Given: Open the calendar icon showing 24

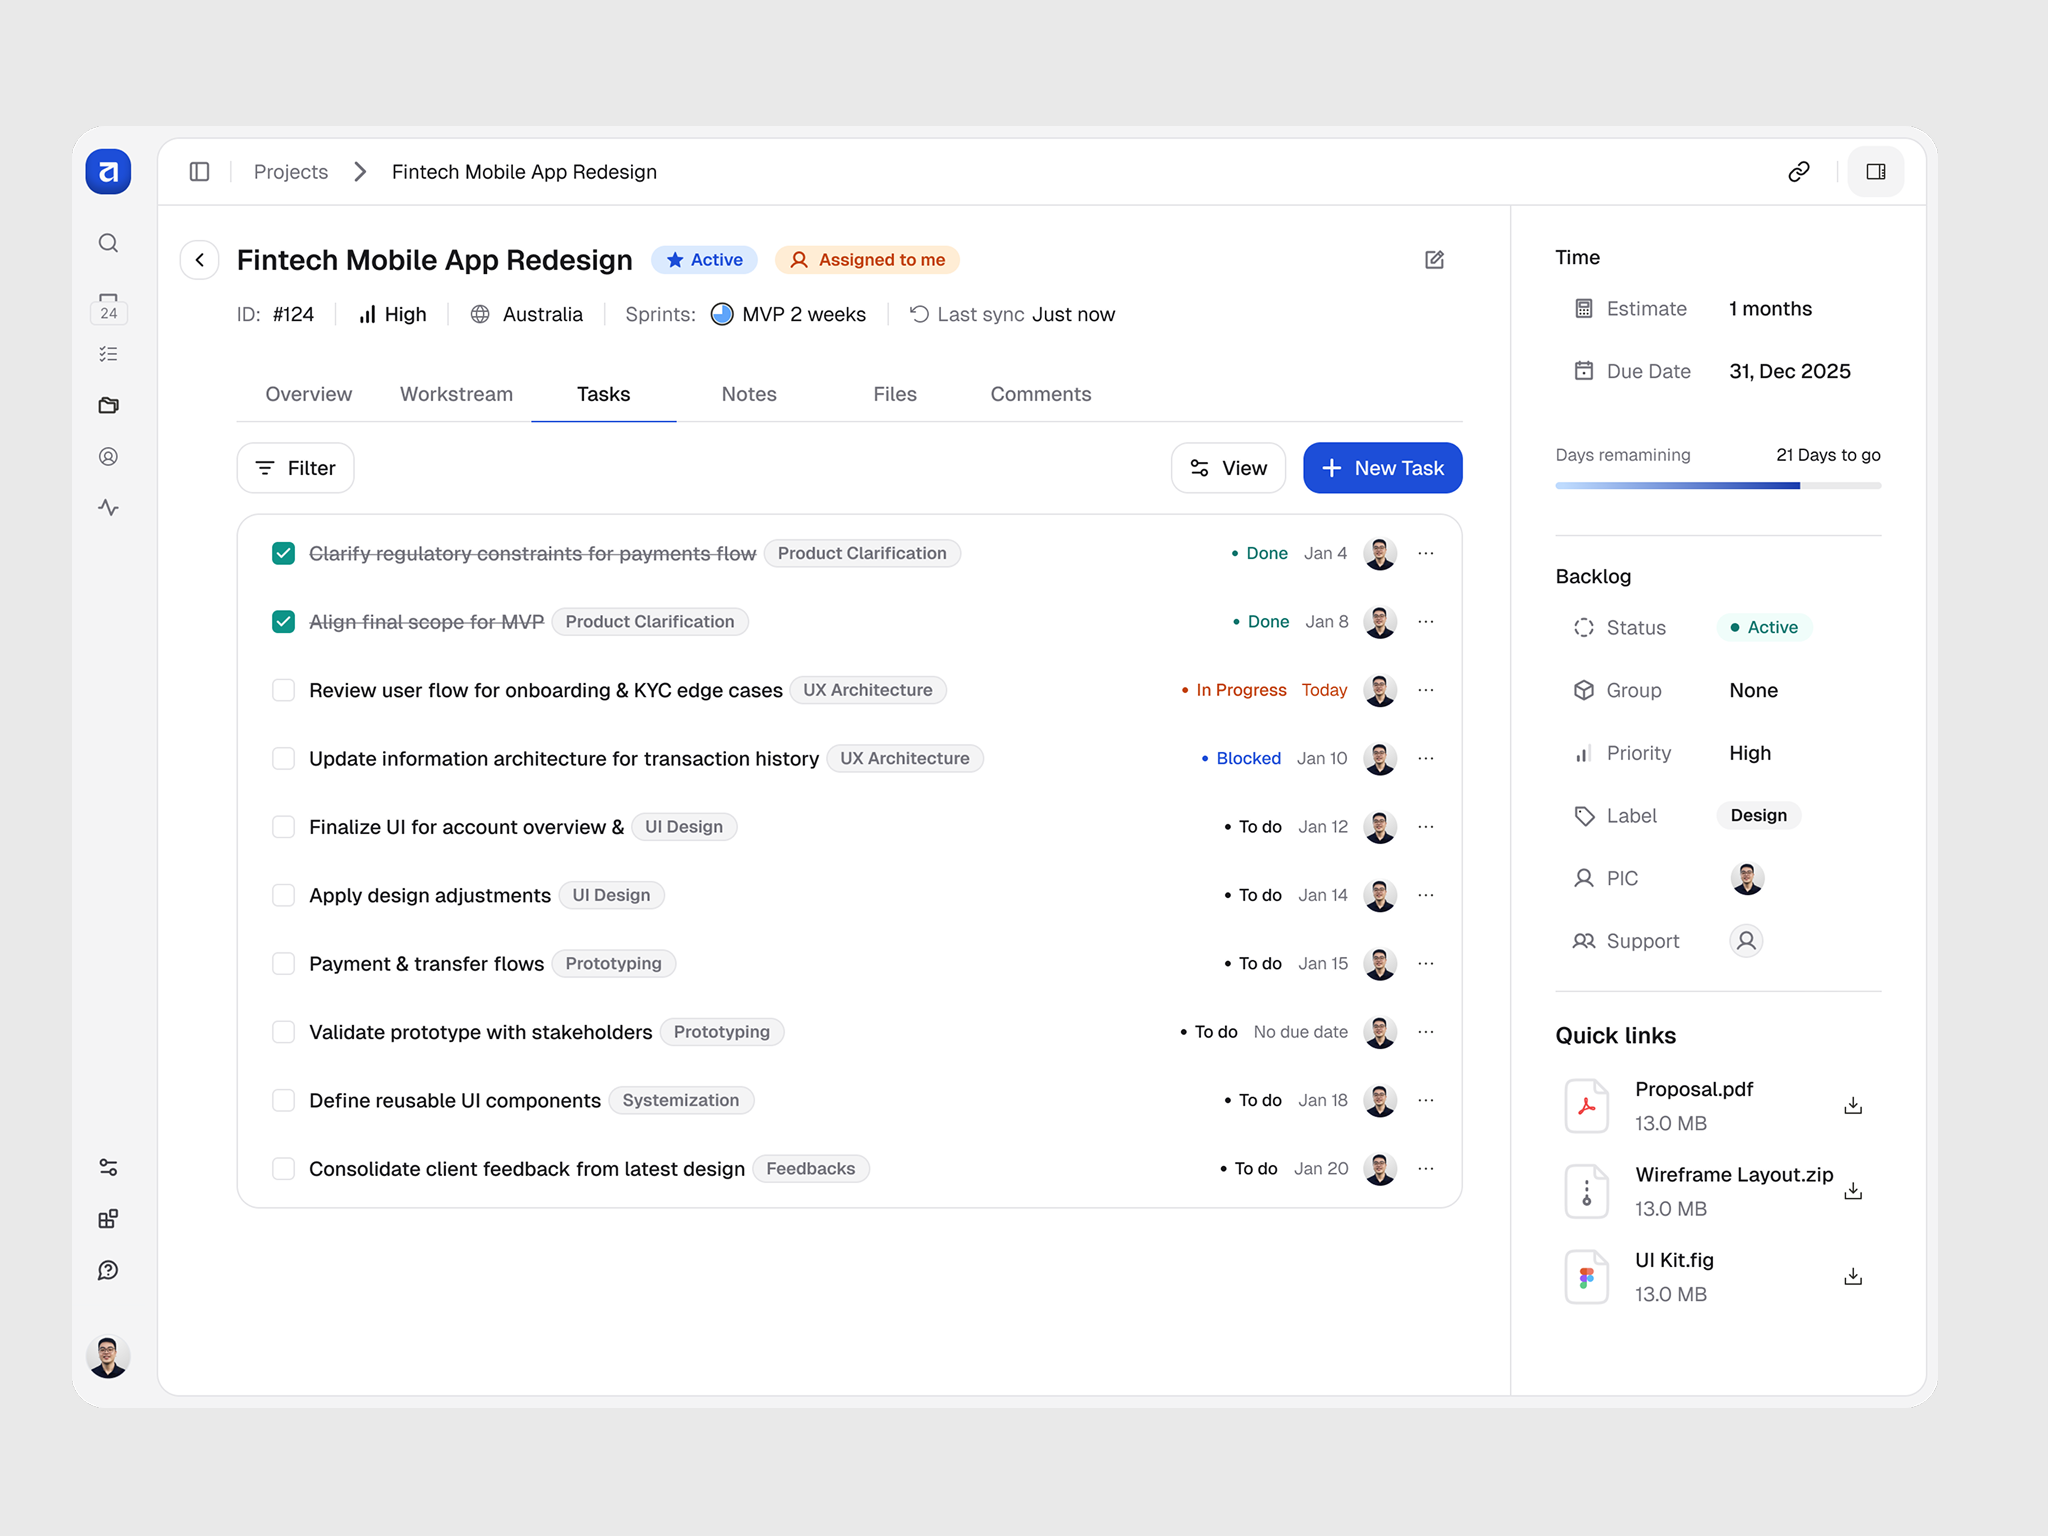Looking at the screenshot, I should pyautogui.click(x=108, y=308).
